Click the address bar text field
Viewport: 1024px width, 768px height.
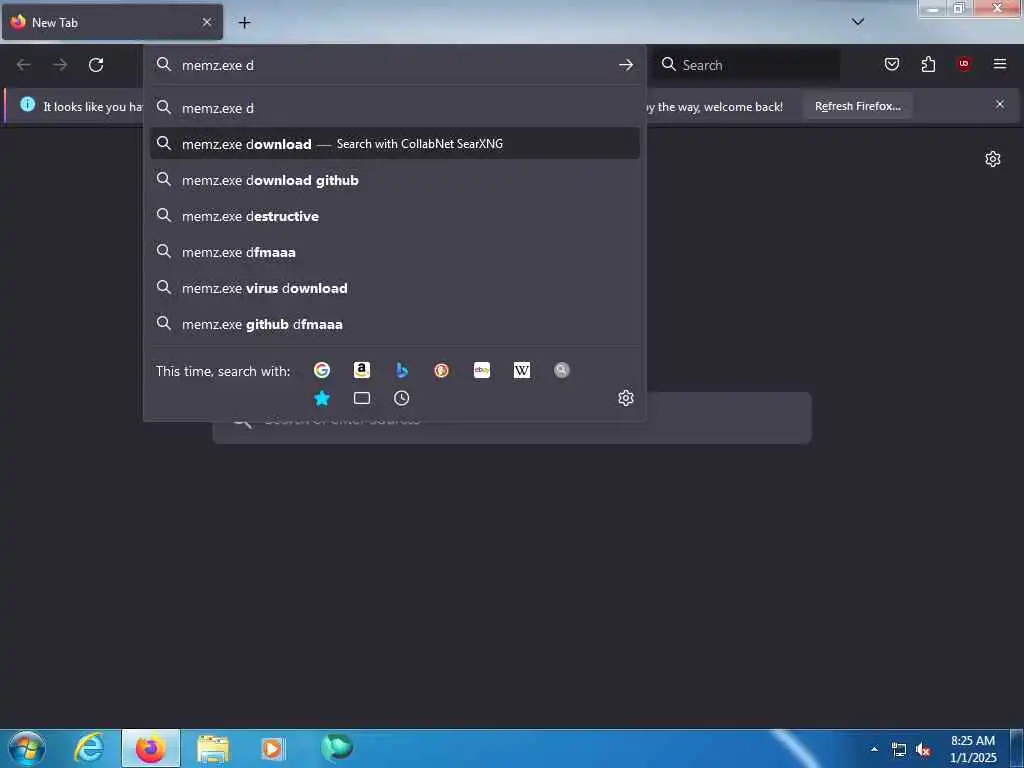395,65
